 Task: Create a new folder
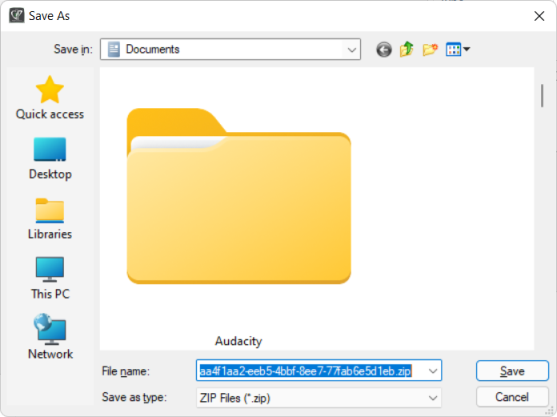click(x=430, y=49)
